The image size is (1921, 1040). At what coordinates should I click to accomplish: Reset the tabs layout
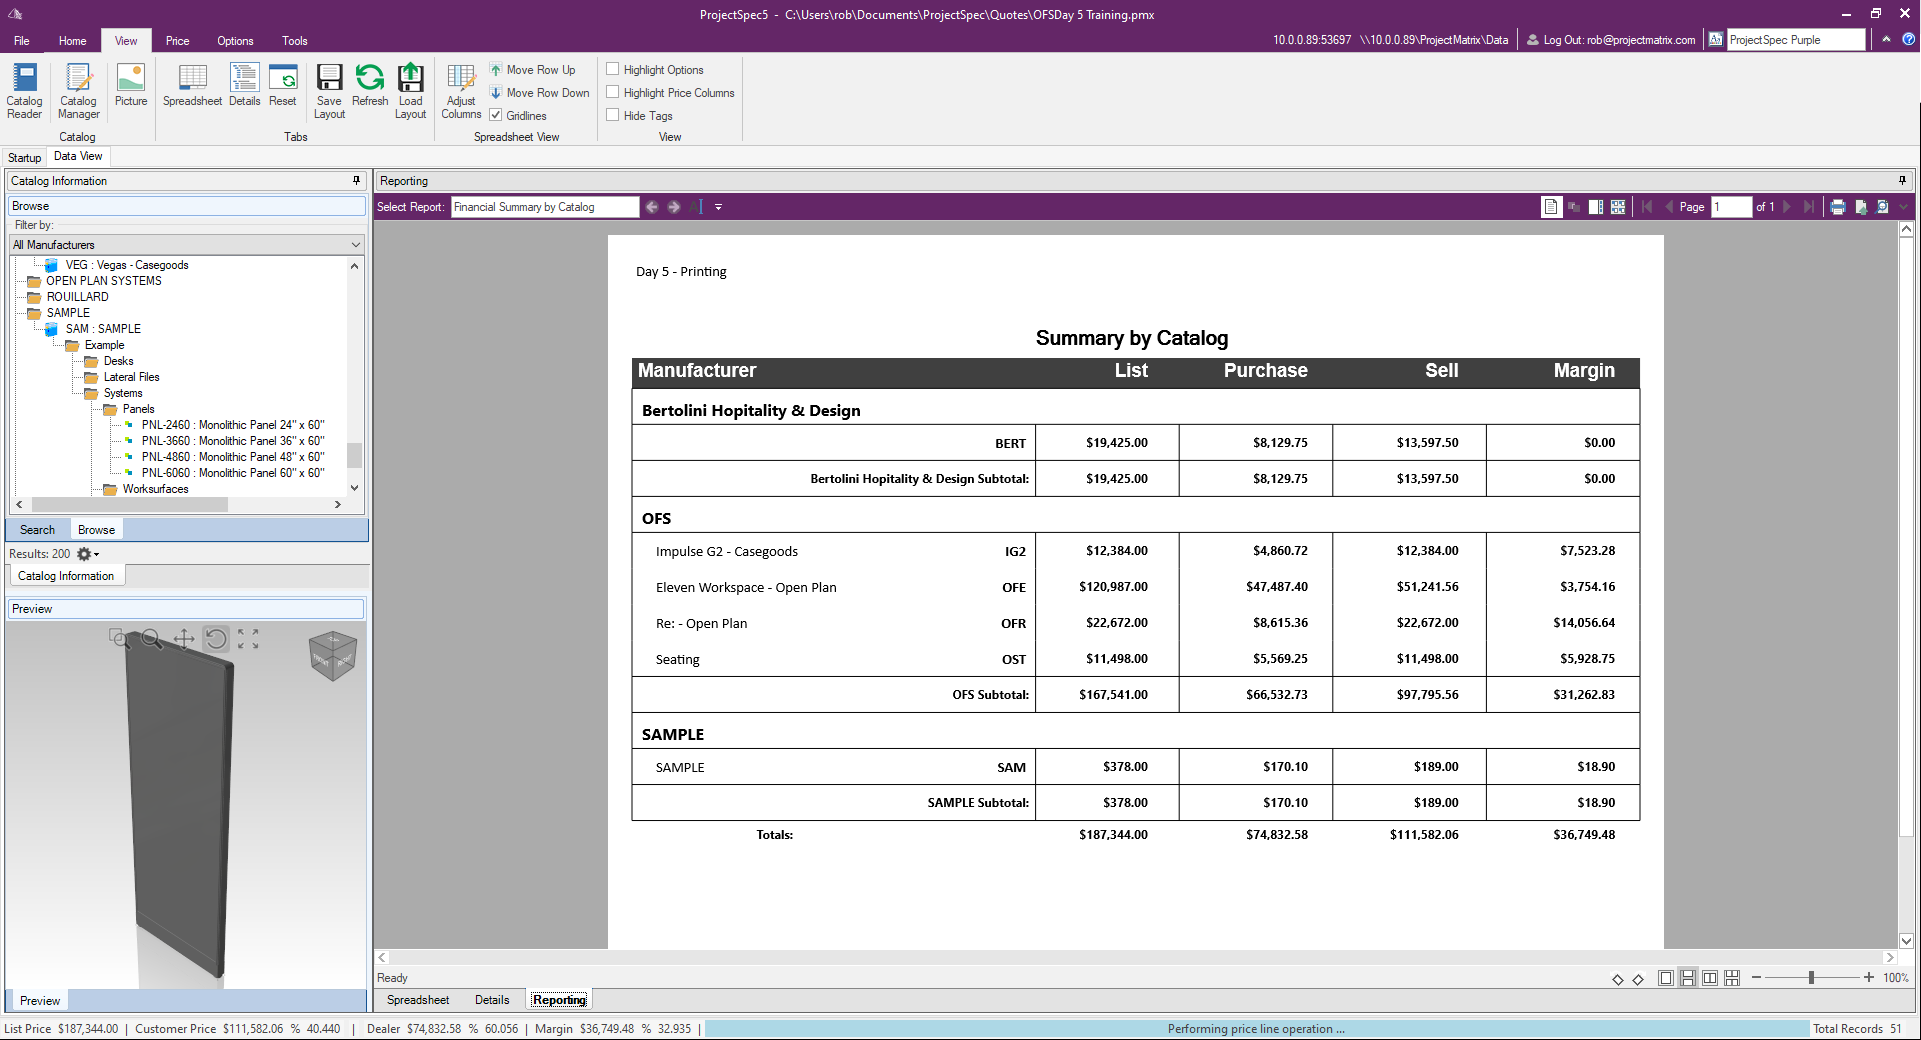coord(283,85)
